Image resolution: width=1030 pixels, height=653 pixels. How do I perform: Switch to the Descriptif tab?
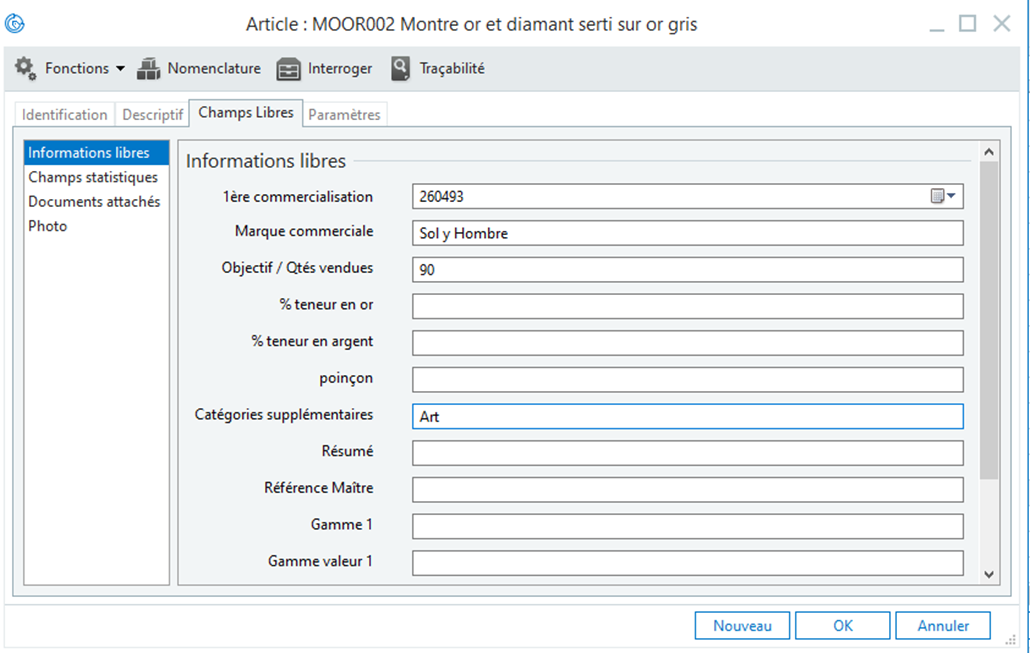click(152, 115)
